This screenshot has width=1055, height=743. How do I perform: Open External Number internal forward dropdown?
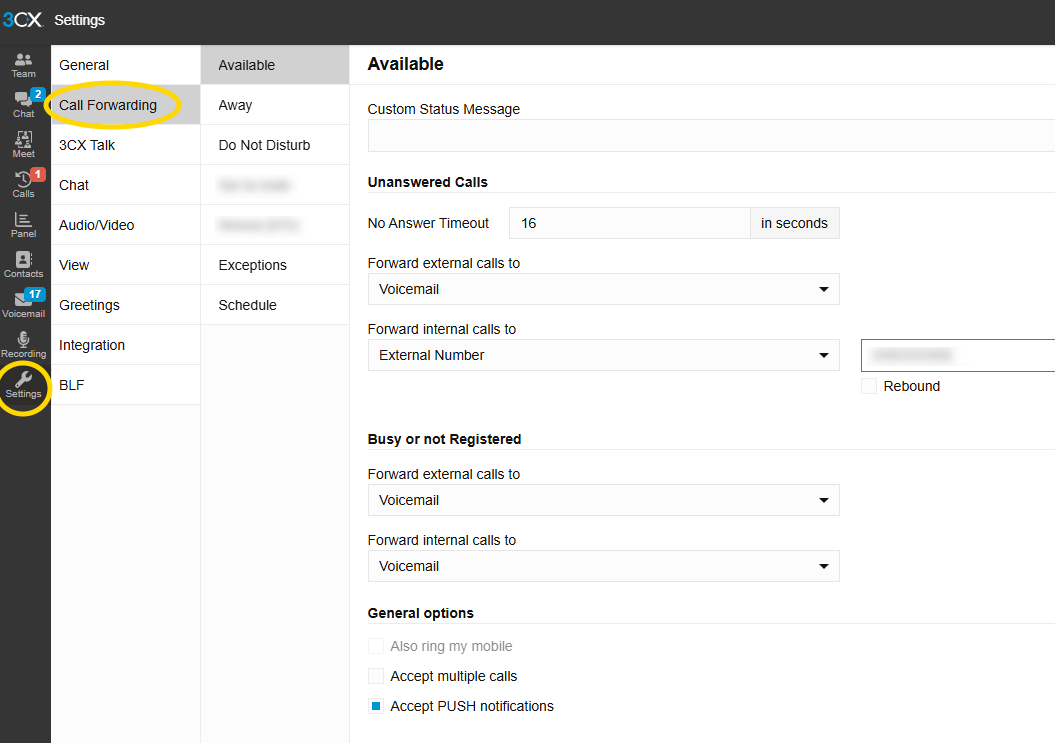pos(604,355)
